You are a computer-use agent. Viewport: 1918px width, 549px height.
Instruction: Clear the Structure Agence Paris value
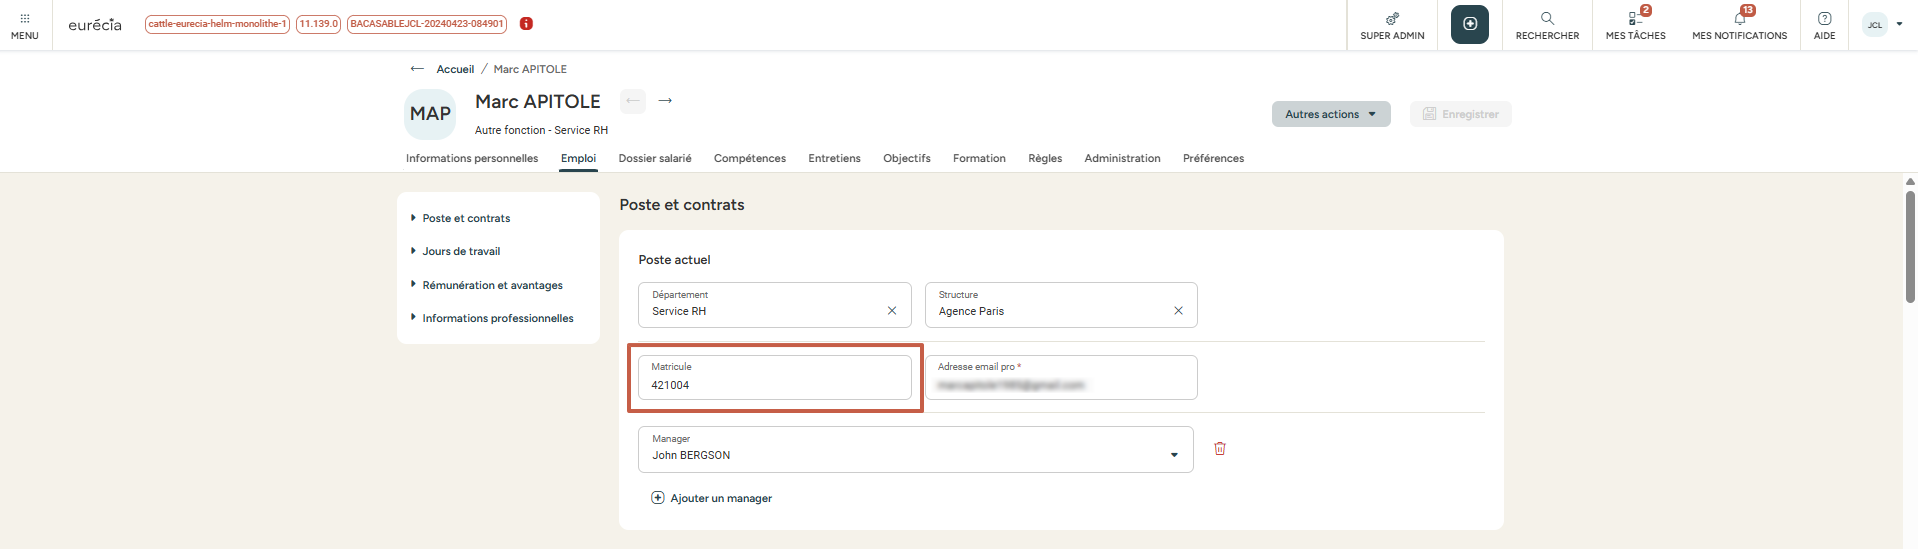(x=1178, y=311)
